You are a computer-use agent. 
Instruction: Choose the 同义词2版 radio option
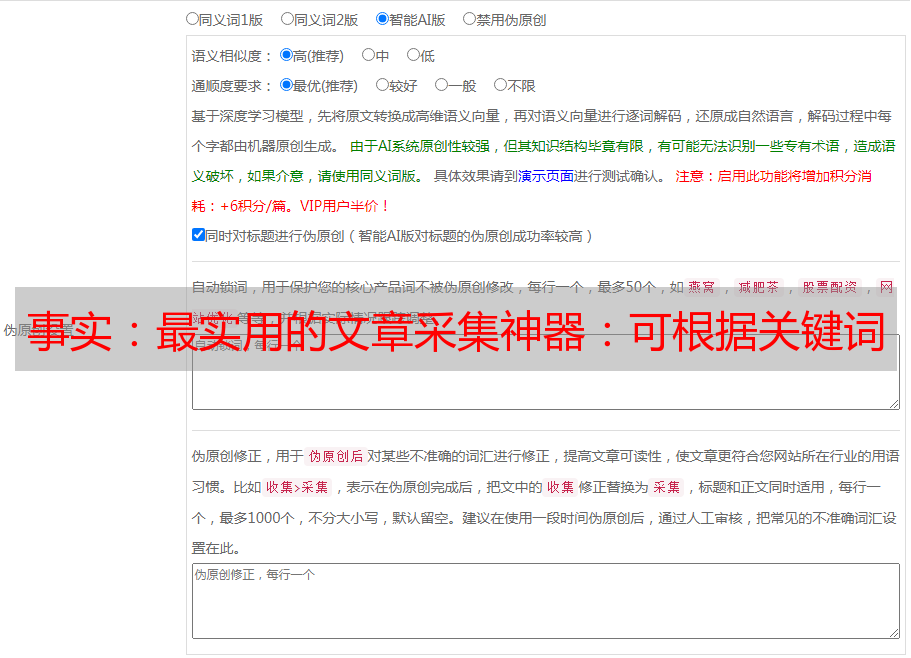(287, 18)
